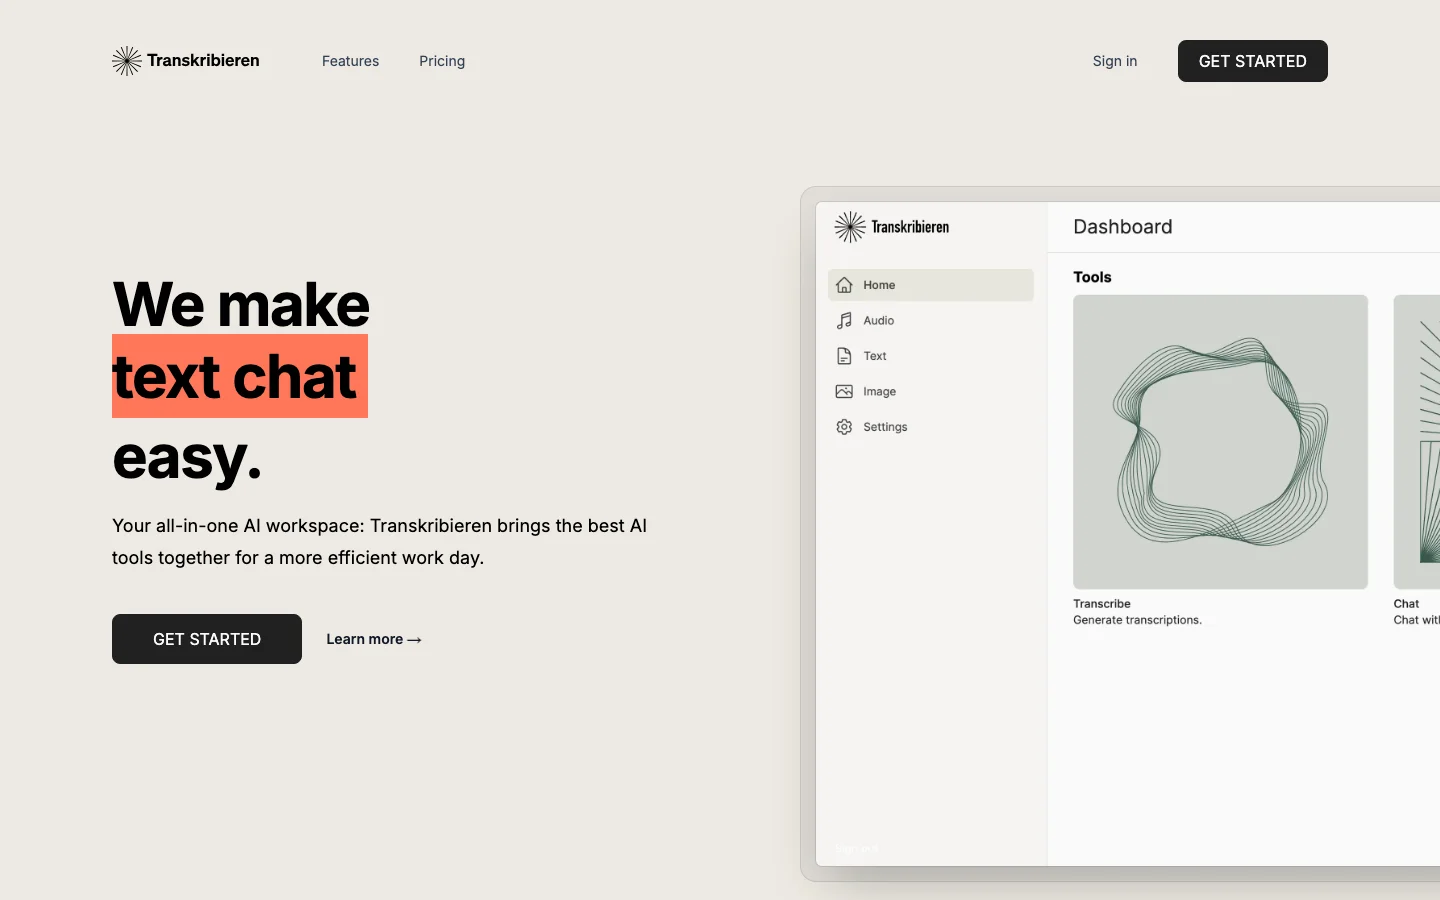
Task: Click the Dashboard heading
Action: tap(1123, 227)
